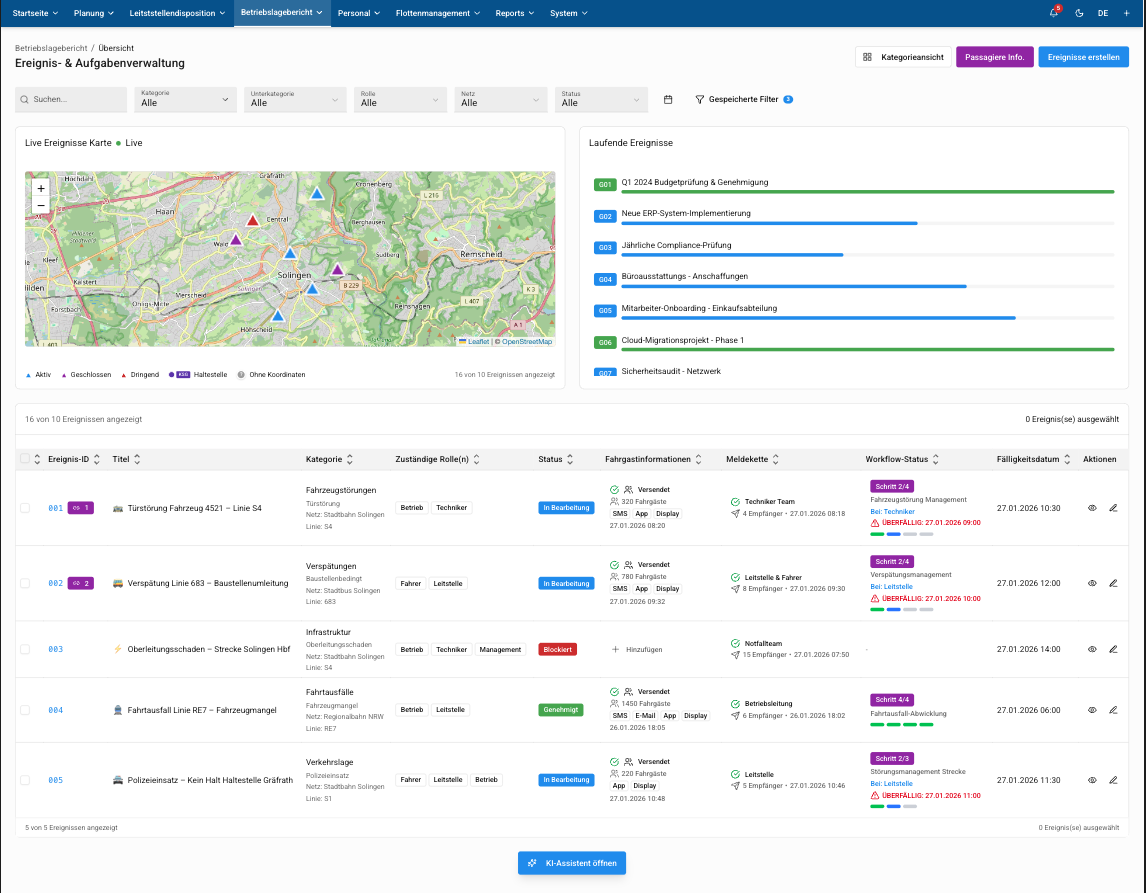
Task: Expand the Kategorie filter dropdown
Action: pos(185,99)
